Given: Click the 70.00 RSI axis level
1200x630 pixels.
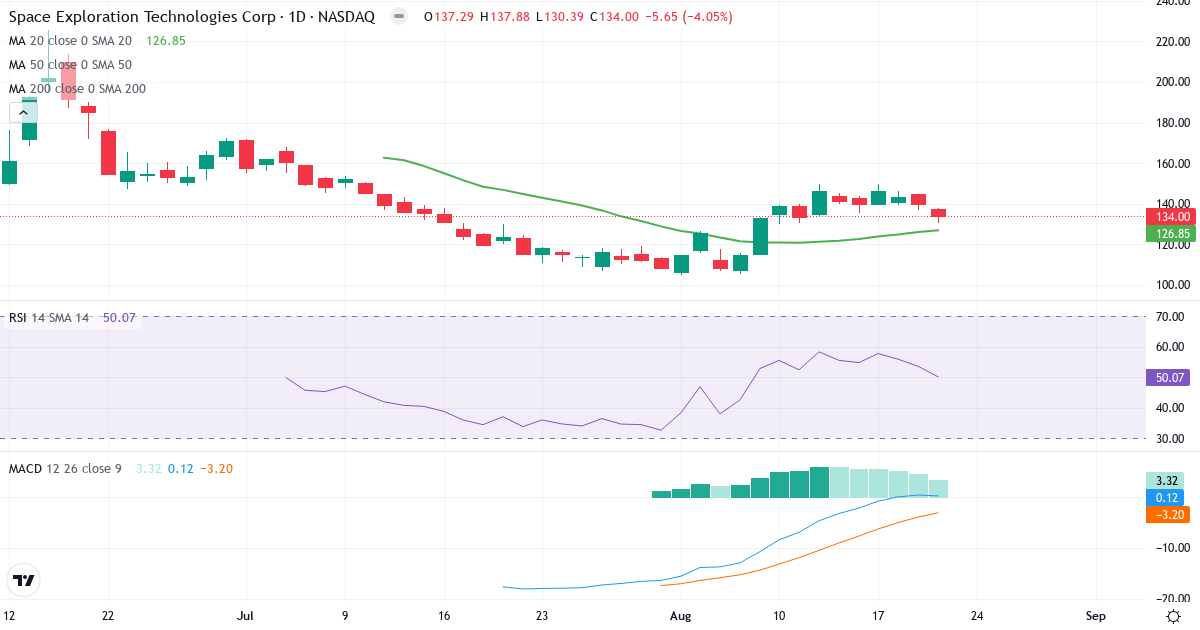Looking at the screenshot, I should point(1172,317).
